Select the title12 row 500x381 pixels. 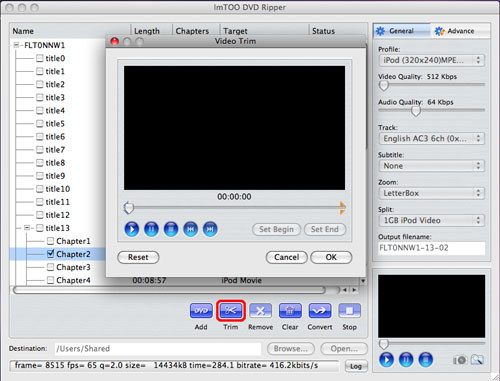[x=58, y=215]
